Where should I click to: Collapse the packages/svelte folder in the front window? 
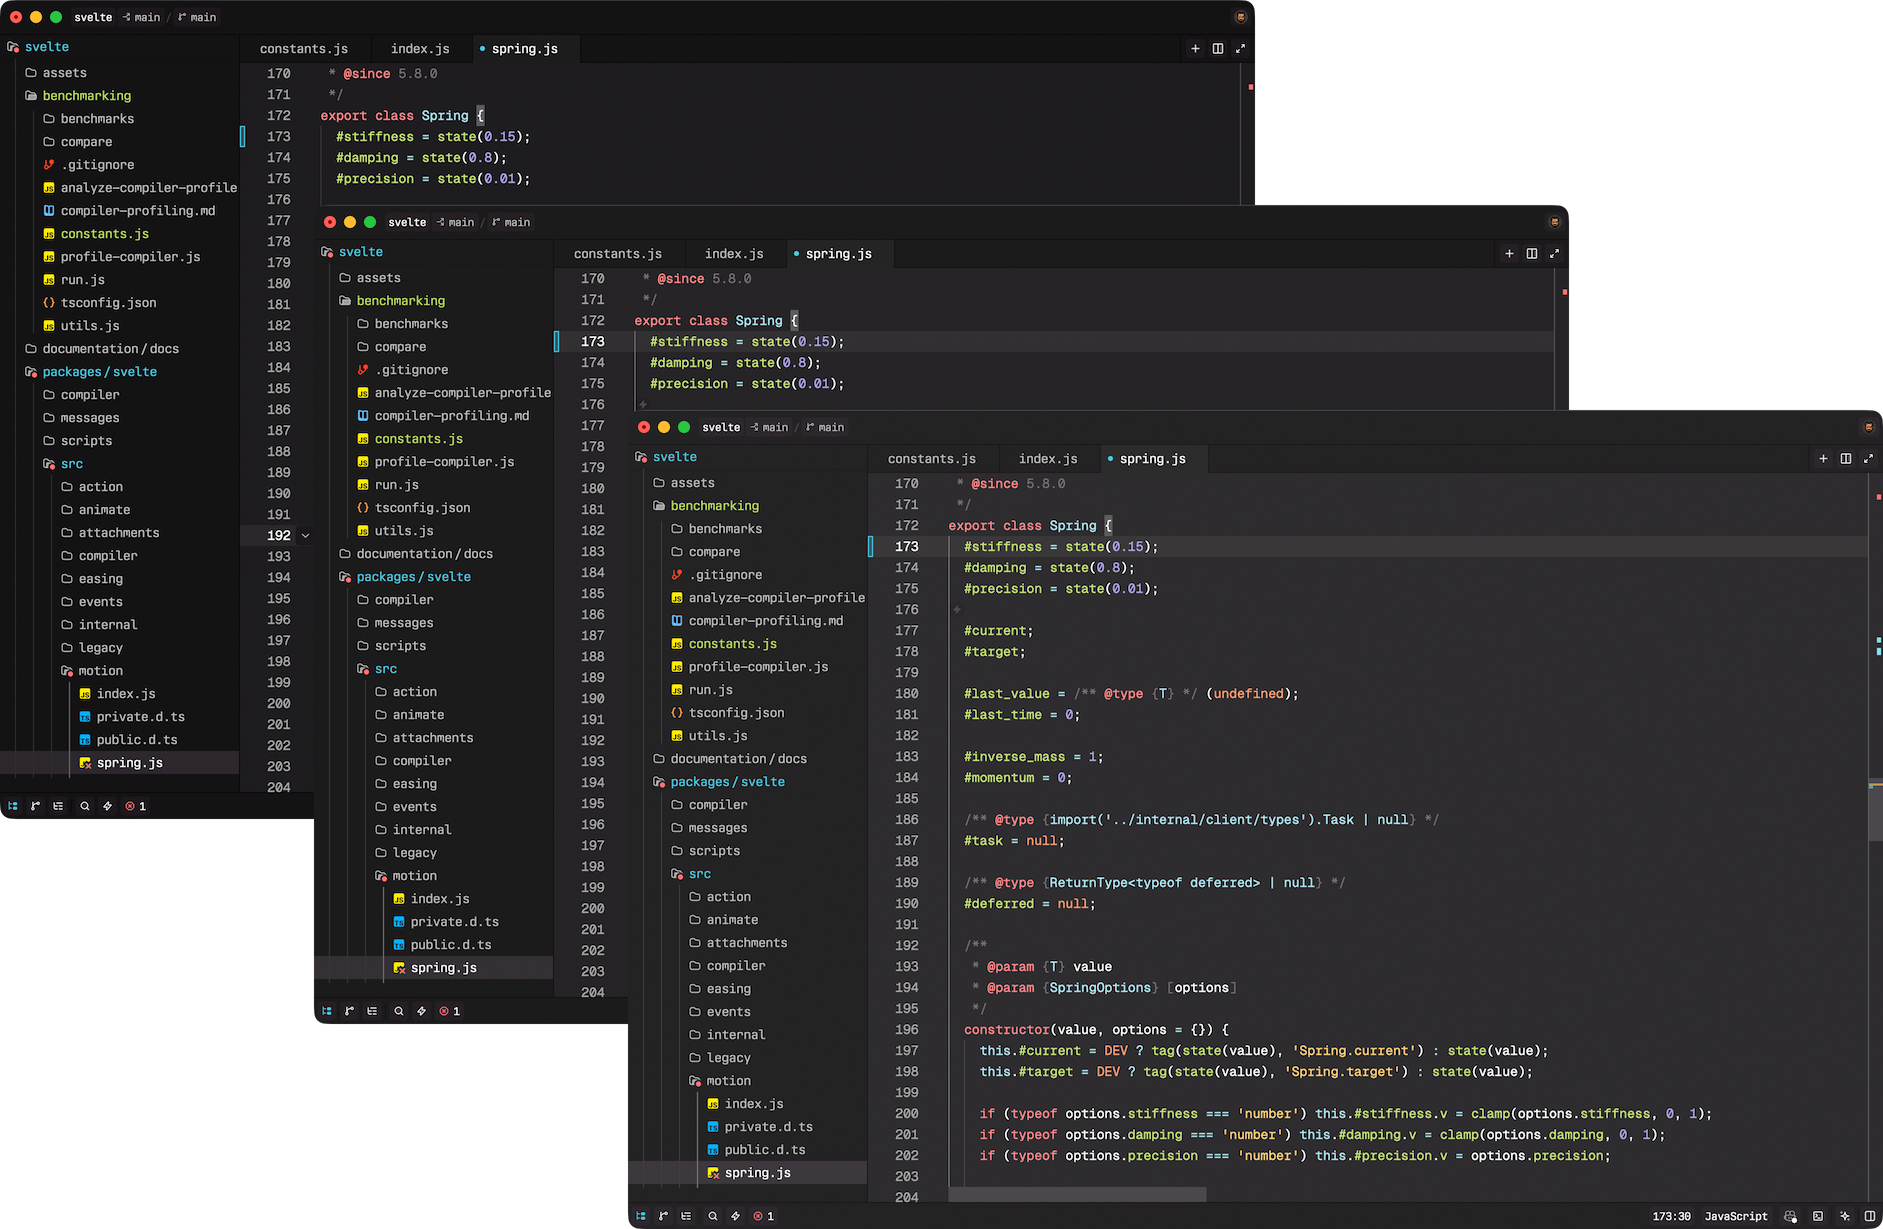pyautogui.click(x=748, y=782)
